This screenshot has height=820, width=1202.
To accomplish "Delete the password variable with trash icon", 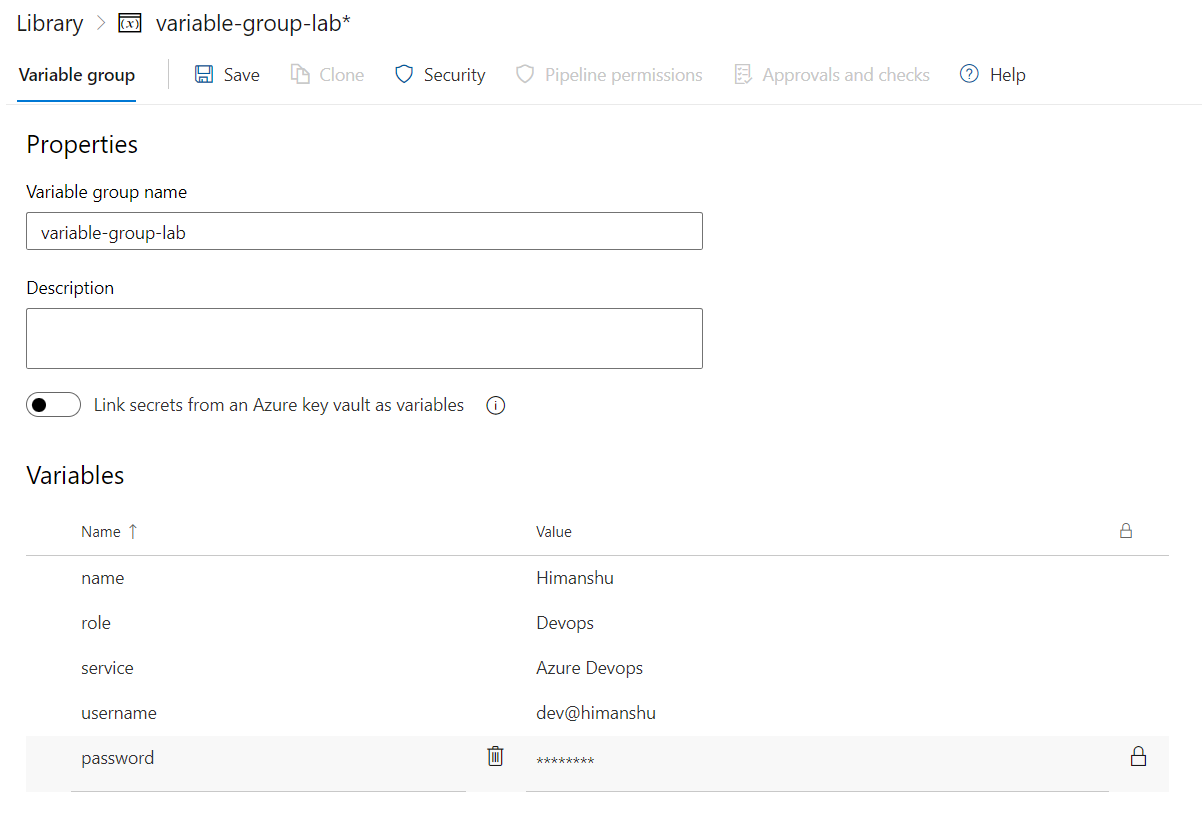I will click(495, 757).
